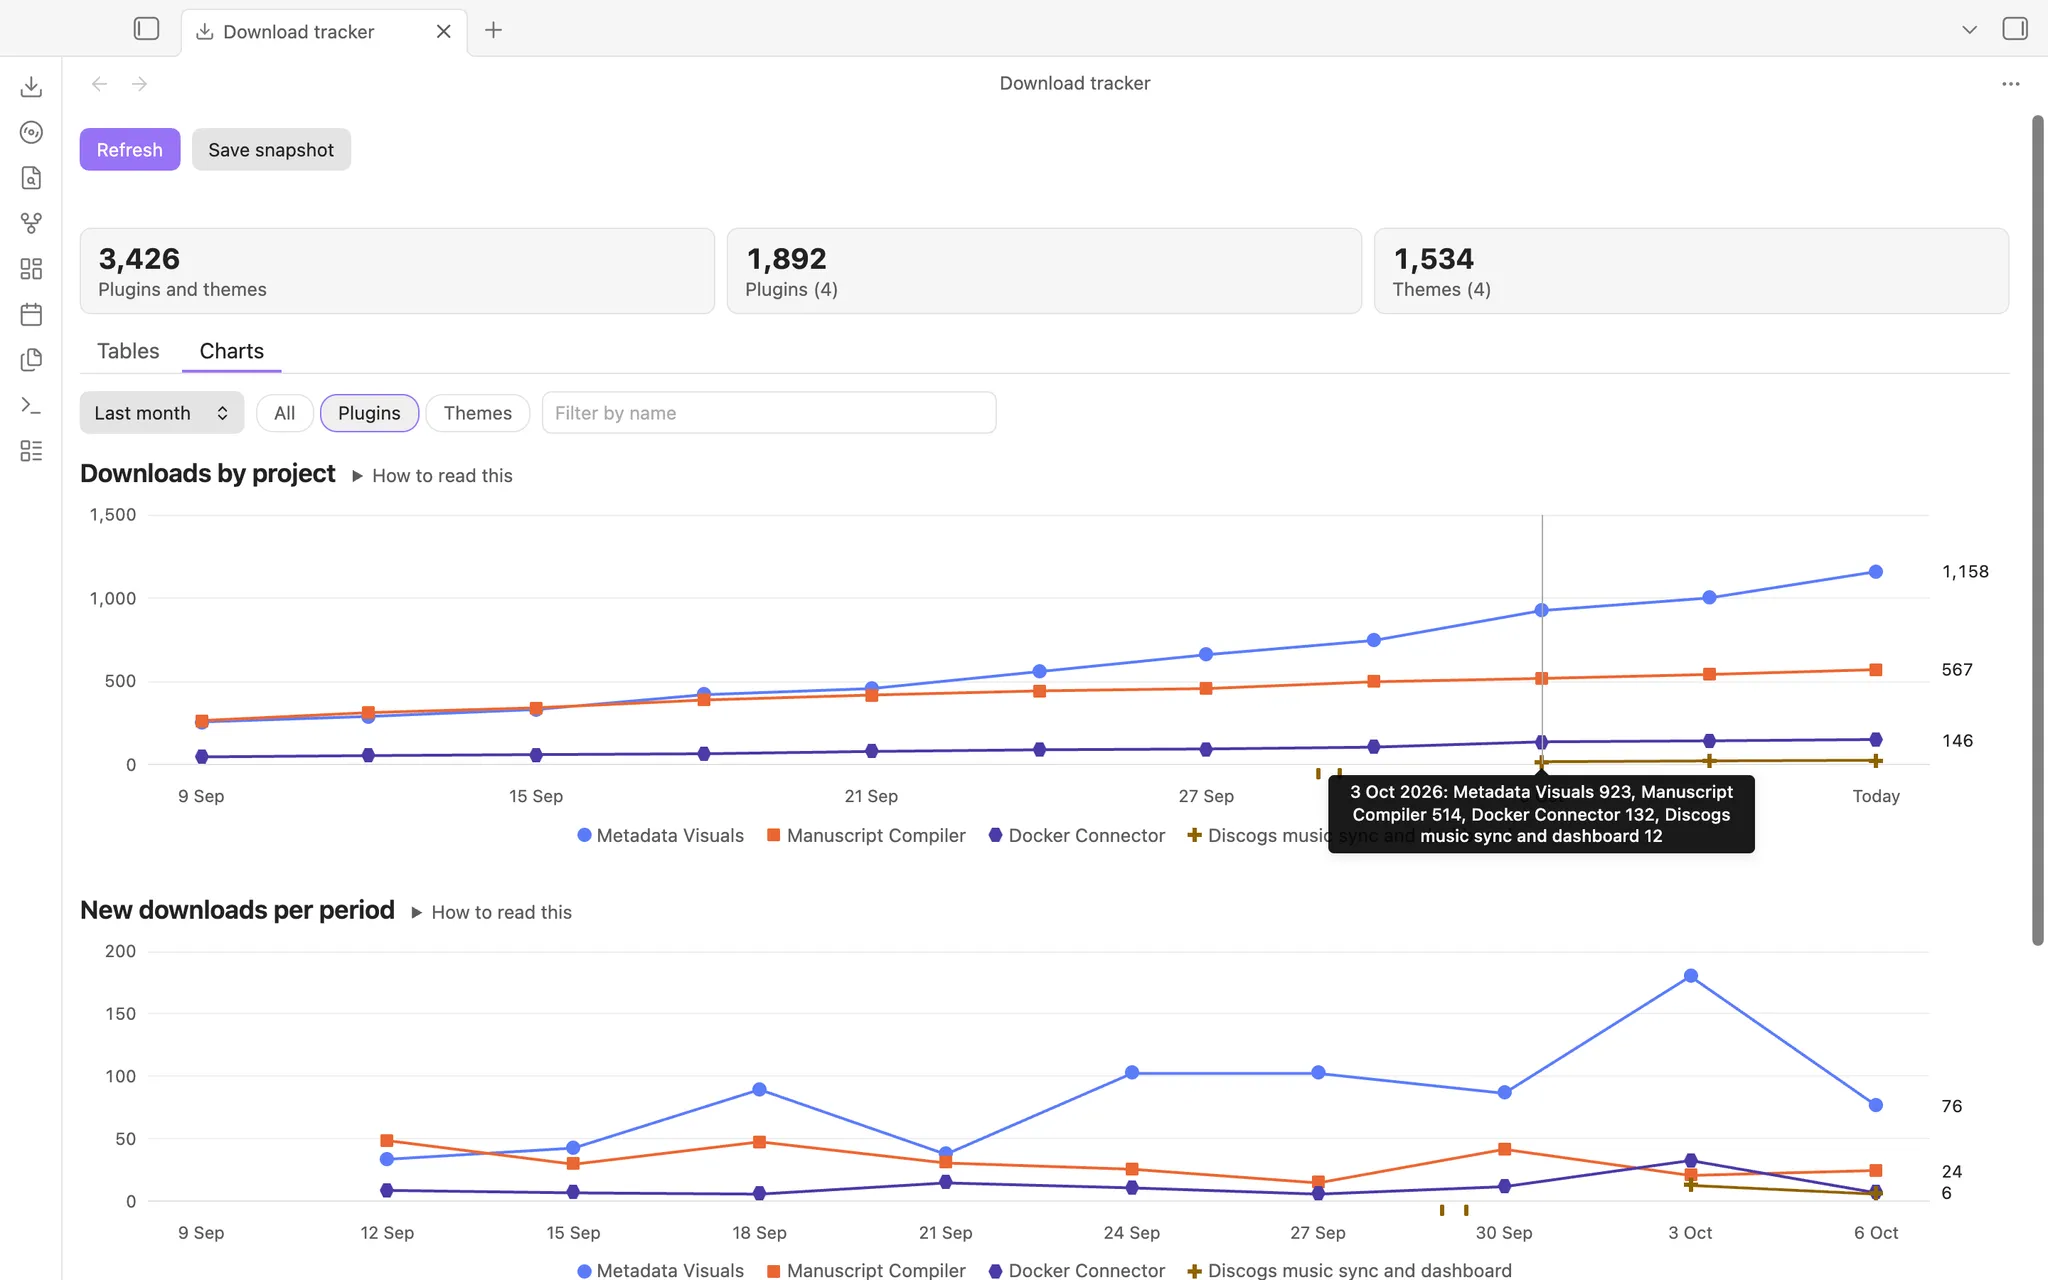Select the All filter pill
The image size is (2048, 1280).
point(284,413)
